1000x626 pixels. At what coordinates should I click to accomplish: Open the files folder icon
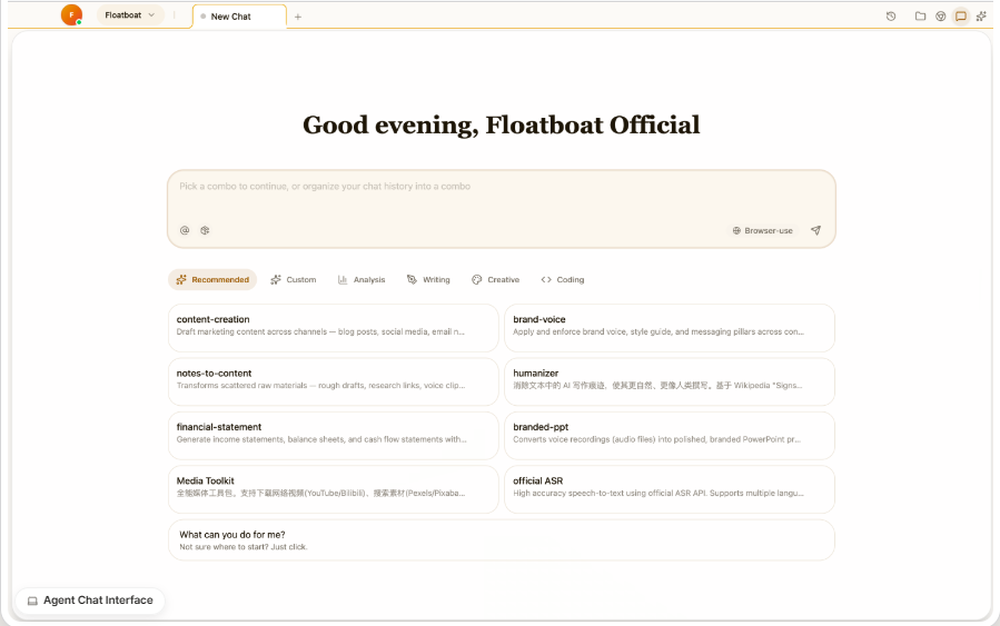[920, 16]
